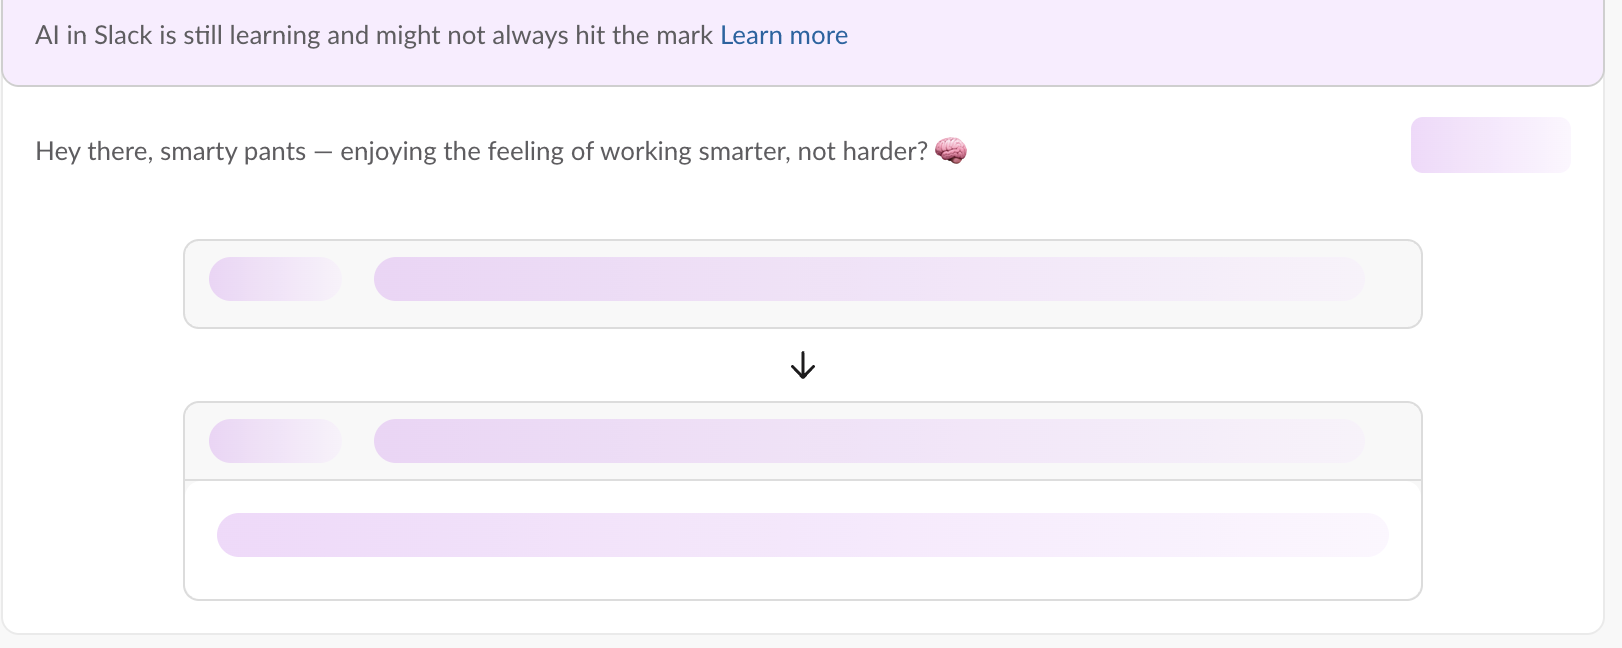Click the light gray page background at bottom
This screenshot has height=648, width=1622.
tap(800, 642)
